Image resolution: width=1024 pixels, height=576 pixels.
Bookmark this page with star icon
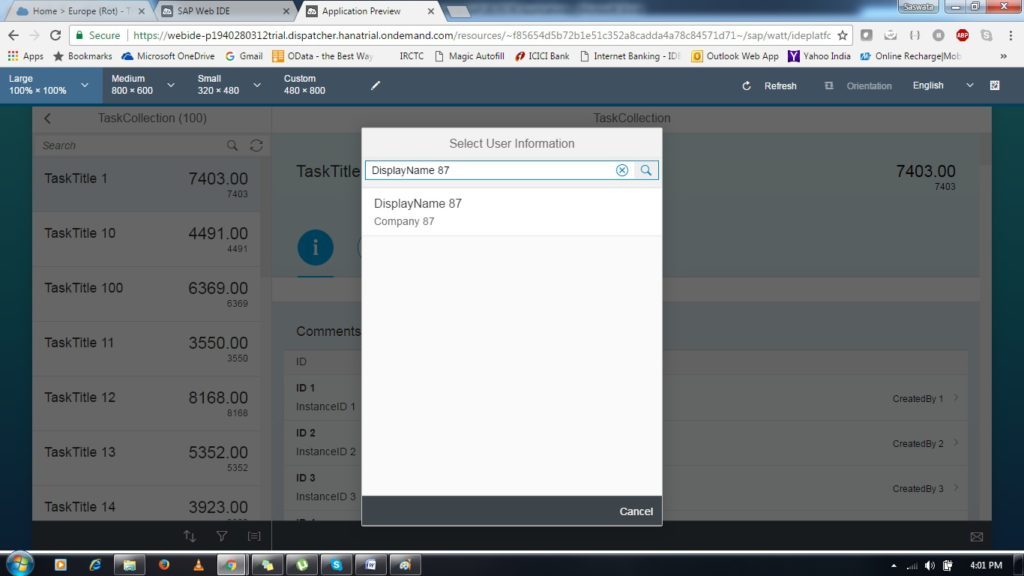point(842,35)
